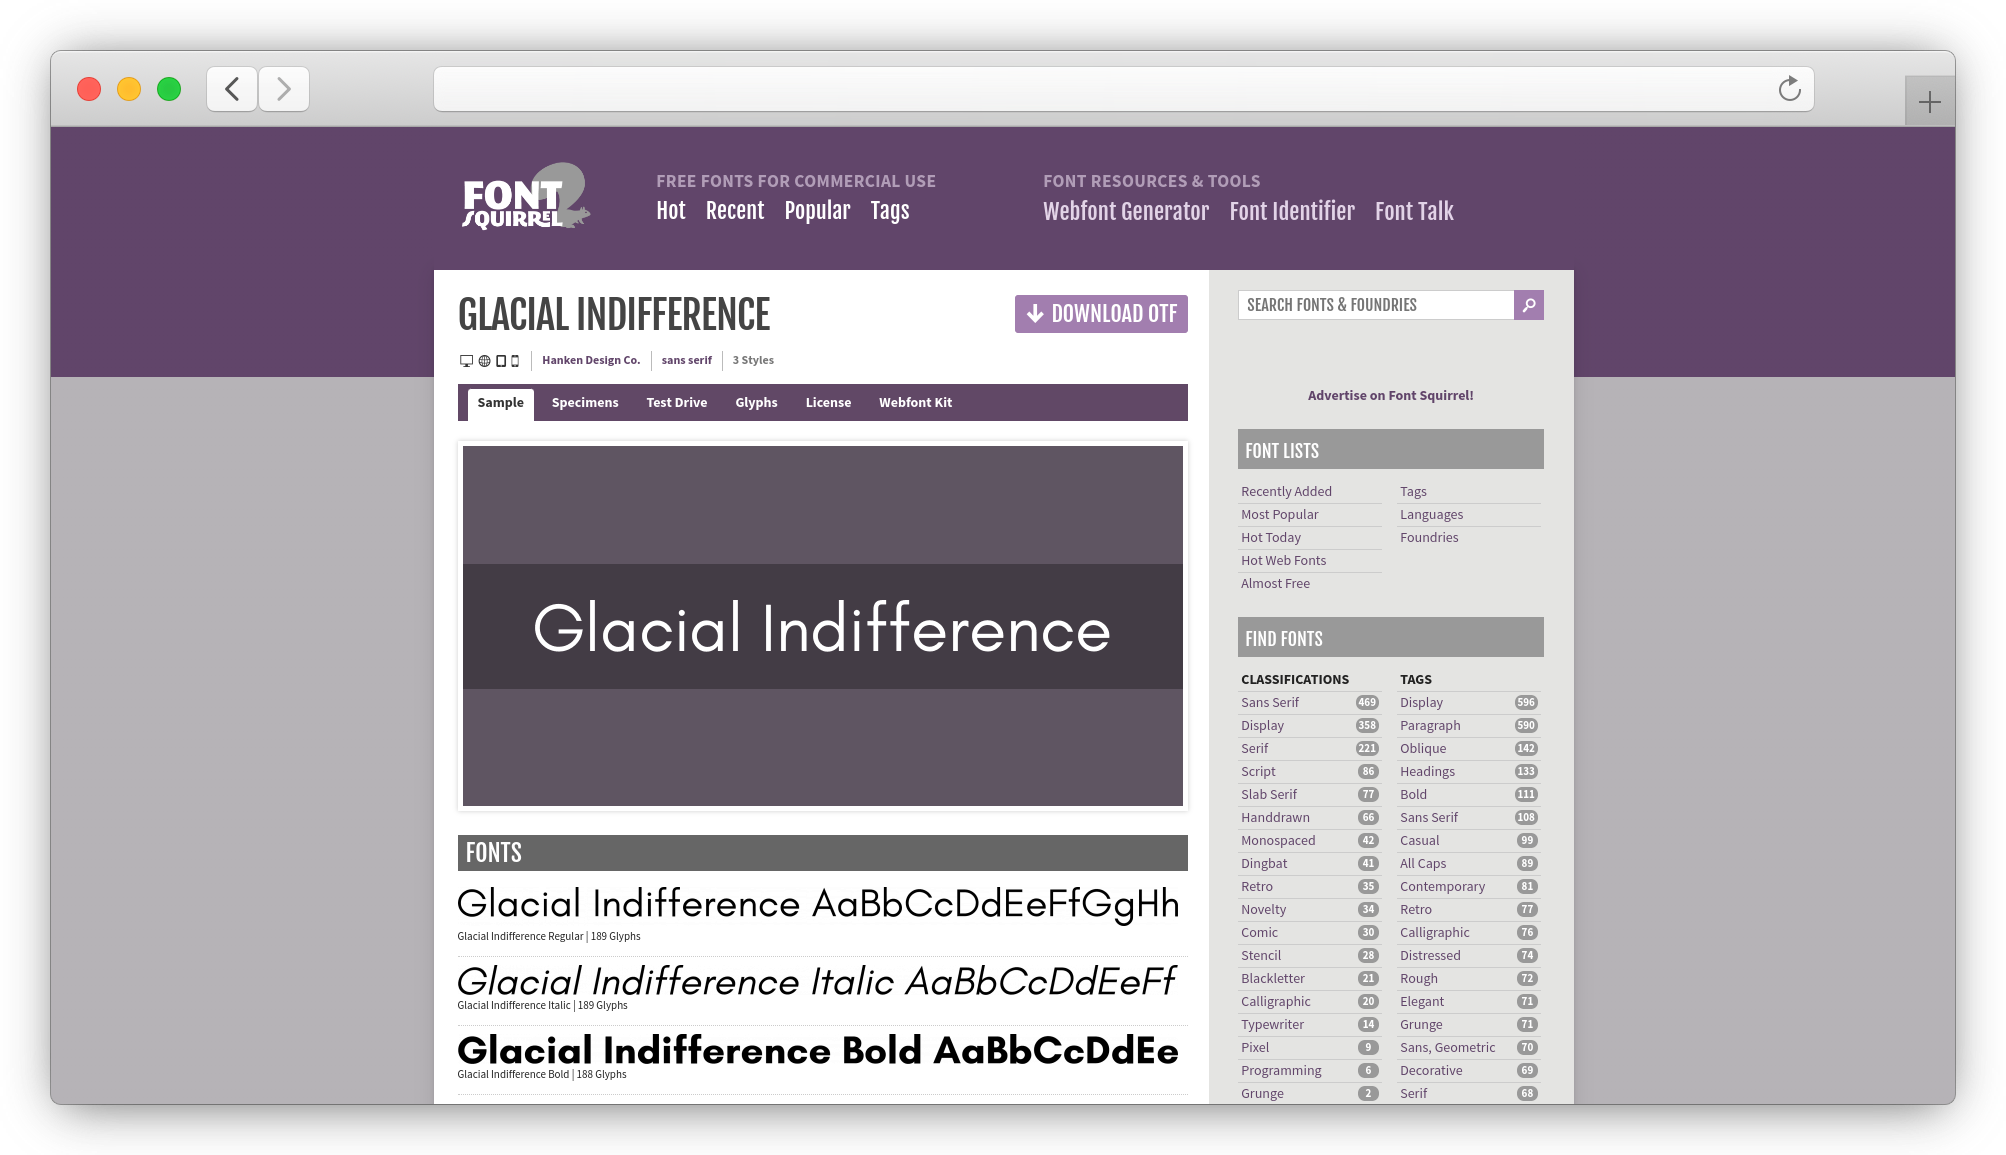Click the app phone usage icon

(515, 361)
